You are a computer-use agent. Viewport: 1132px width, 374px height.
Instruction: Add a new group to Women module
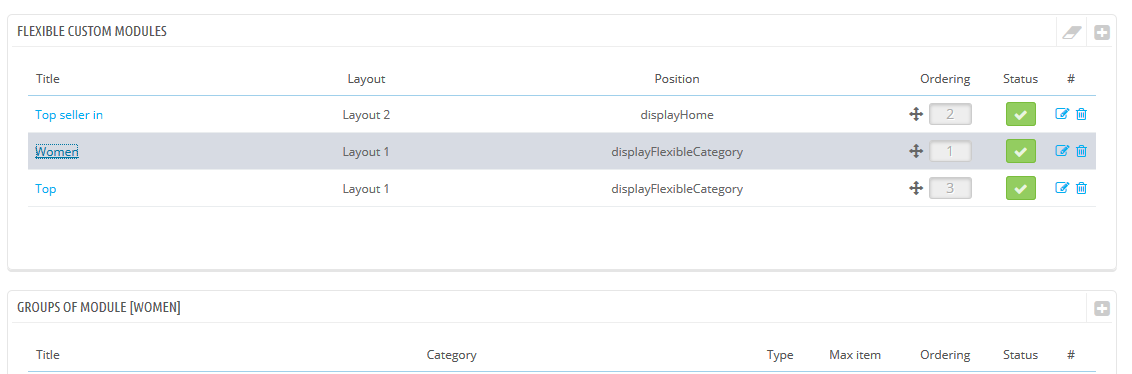(x=1102, y=308)
